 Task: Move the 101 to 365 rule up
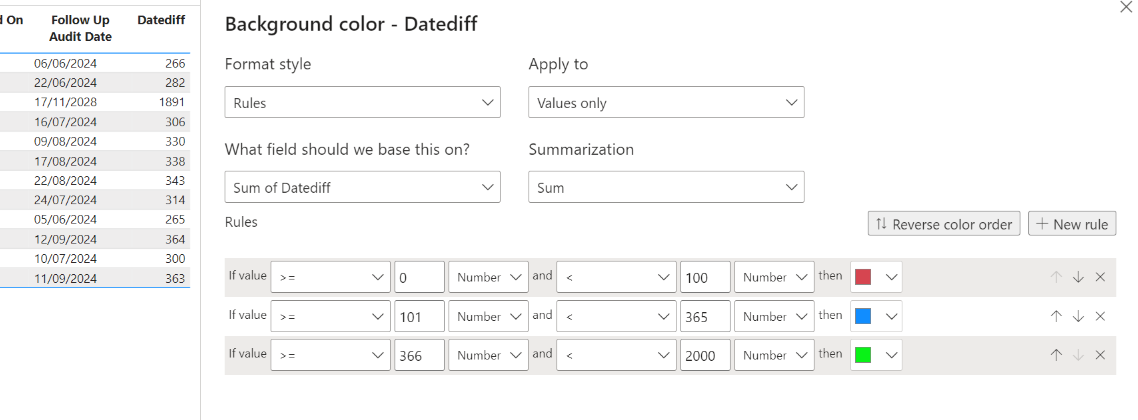1057,316
